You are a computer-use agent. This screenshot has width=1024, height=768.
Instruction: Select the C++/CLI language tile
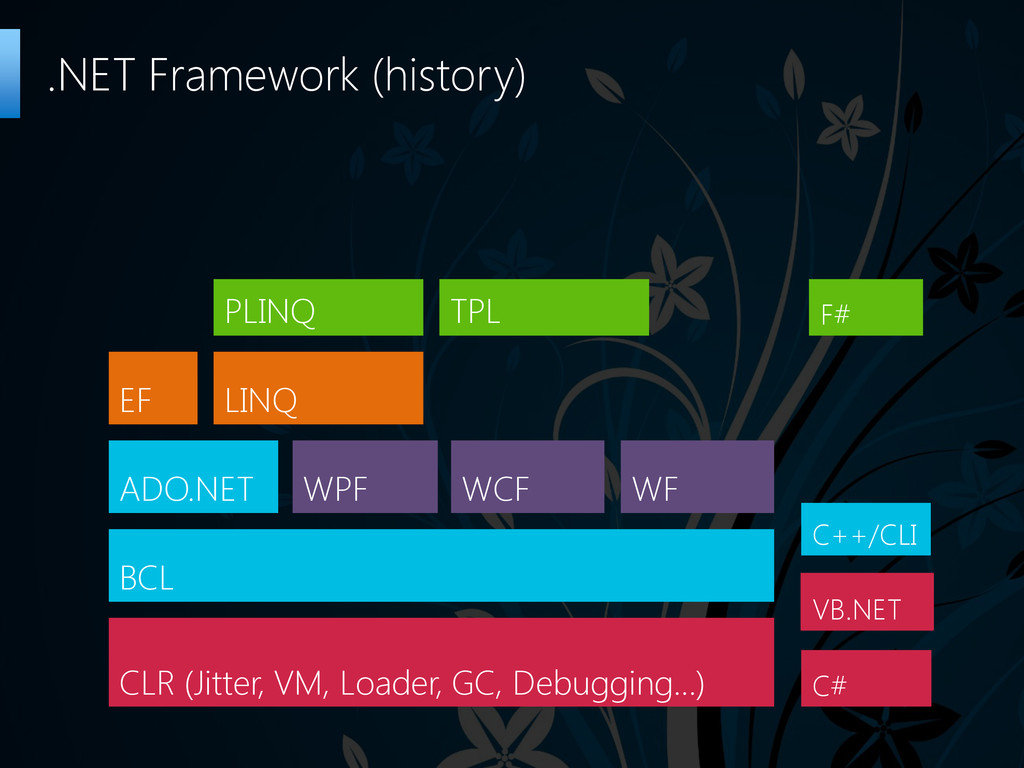click(x=866, y=529)
